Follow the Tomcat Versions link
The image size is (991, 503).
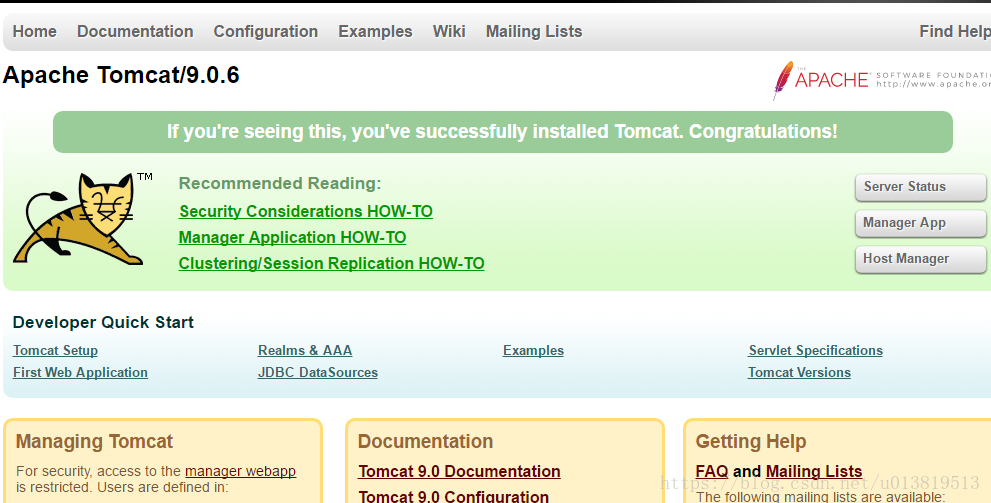click(x=799, y=373)
